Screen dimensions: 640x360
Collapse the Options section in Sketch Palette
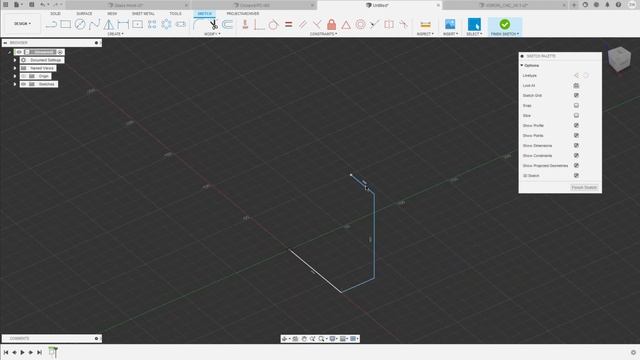coord(522,65)
